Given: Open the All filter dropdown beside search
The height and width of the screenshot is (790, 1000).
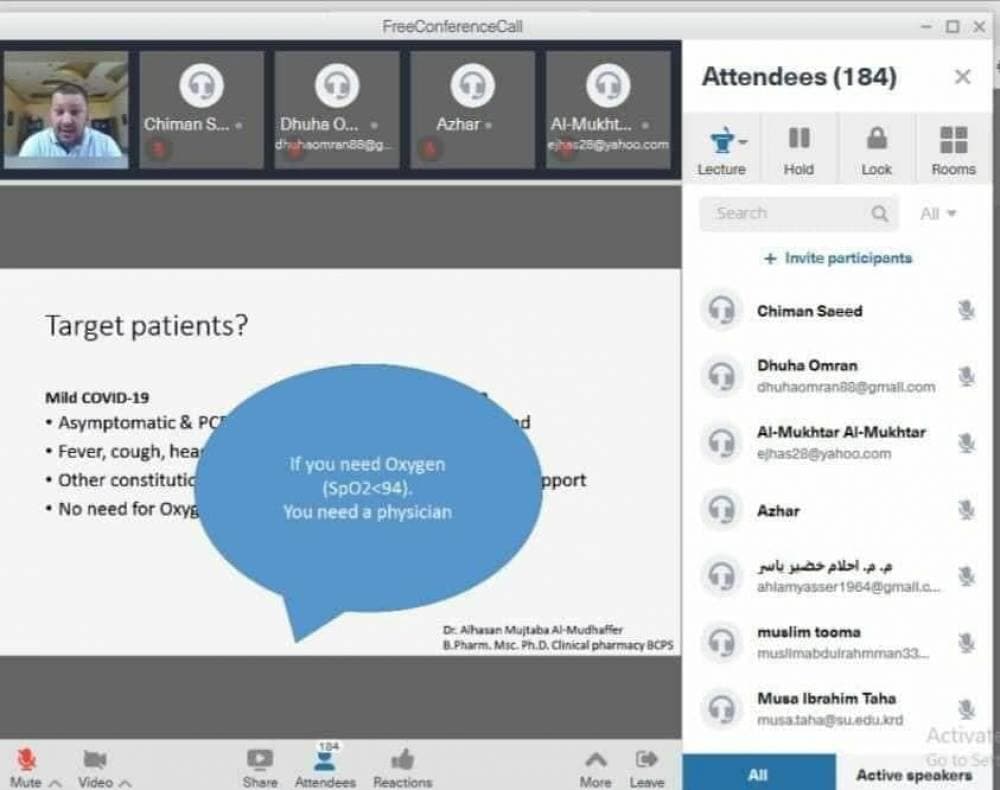Looking at the screenshot, I should [938, 213].
